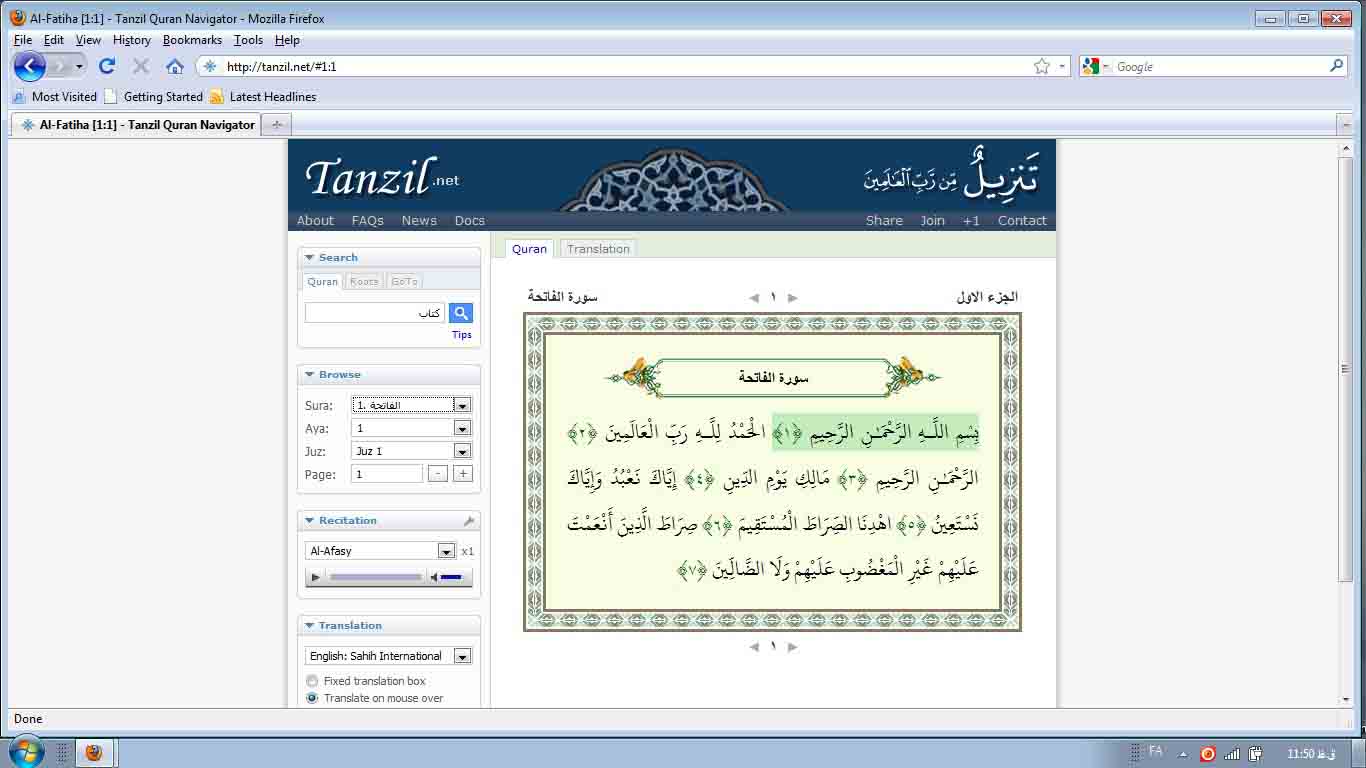
Task: Click the blue search magnifier button
Action: point(460,313)
